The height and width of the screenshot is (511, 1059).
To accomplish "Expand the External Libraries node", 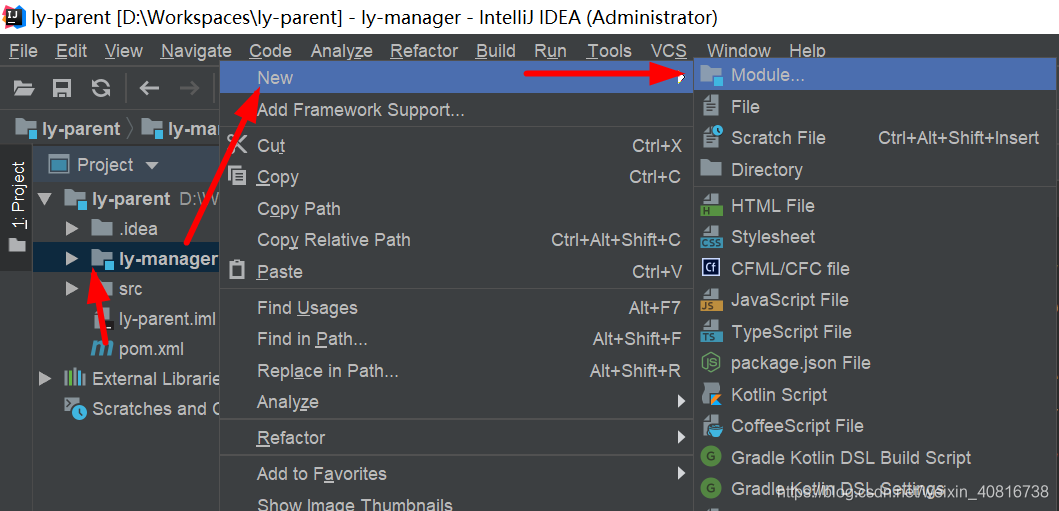I will click(x=44, y=379).
